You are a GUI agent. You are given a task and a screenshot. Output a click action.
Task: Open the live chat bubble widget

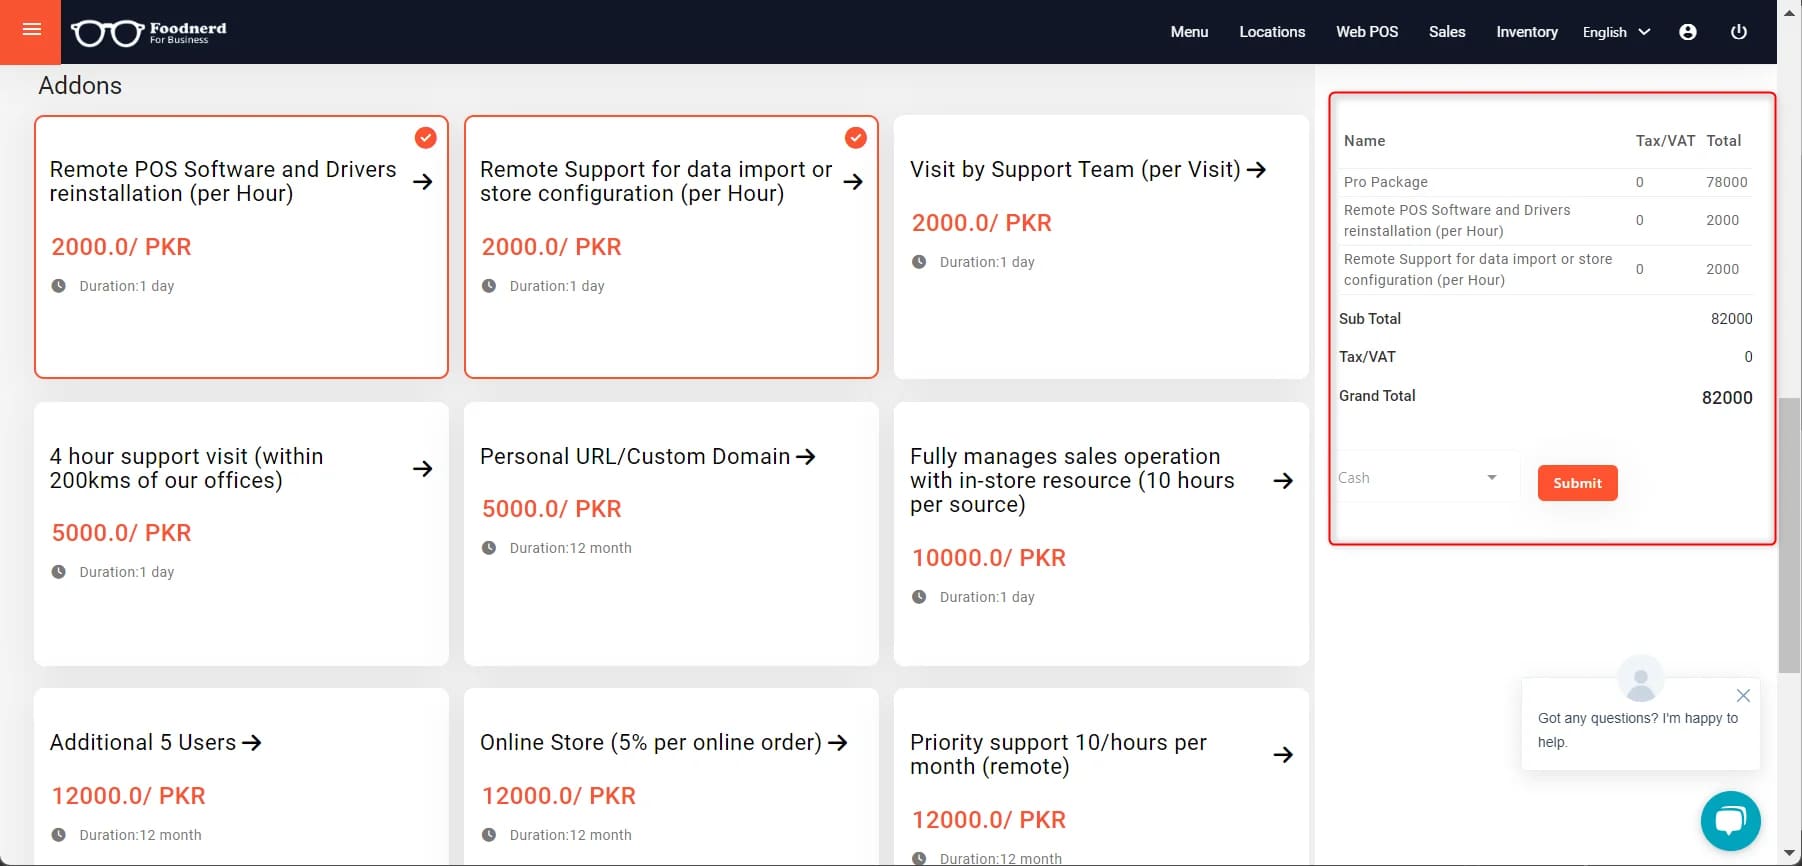1731,821
